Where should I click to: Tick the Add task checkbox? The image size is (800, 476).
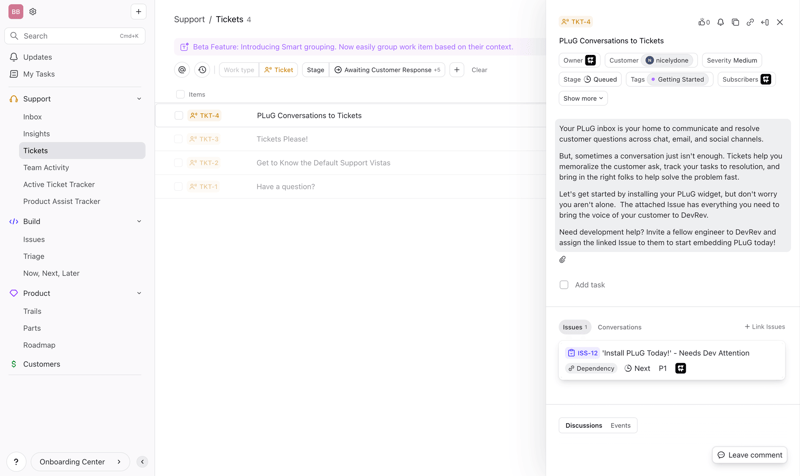click(564, 285)
